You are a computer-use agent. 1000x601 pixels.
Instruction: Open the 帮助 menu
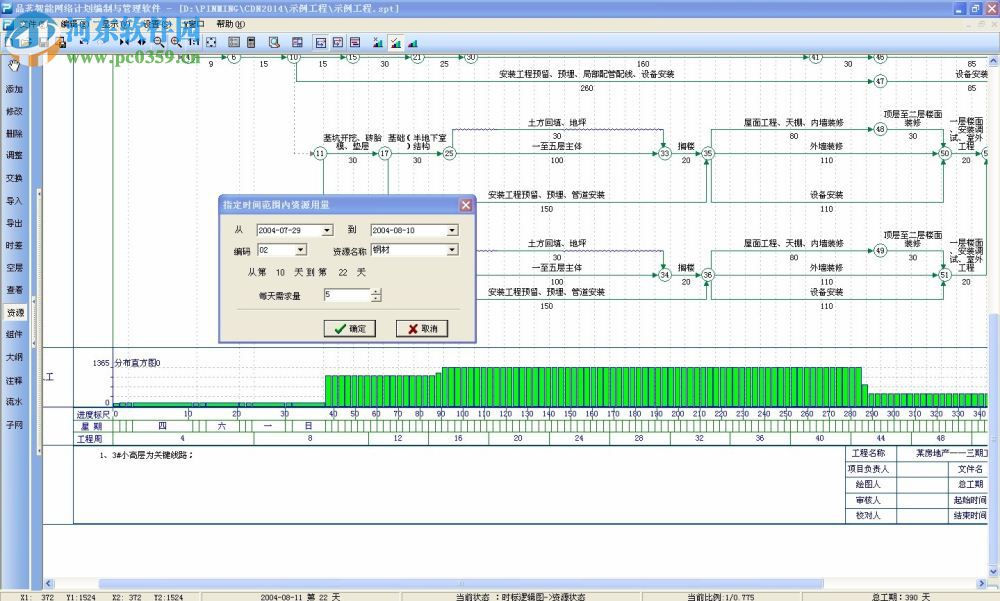click(x=225, y=23)
